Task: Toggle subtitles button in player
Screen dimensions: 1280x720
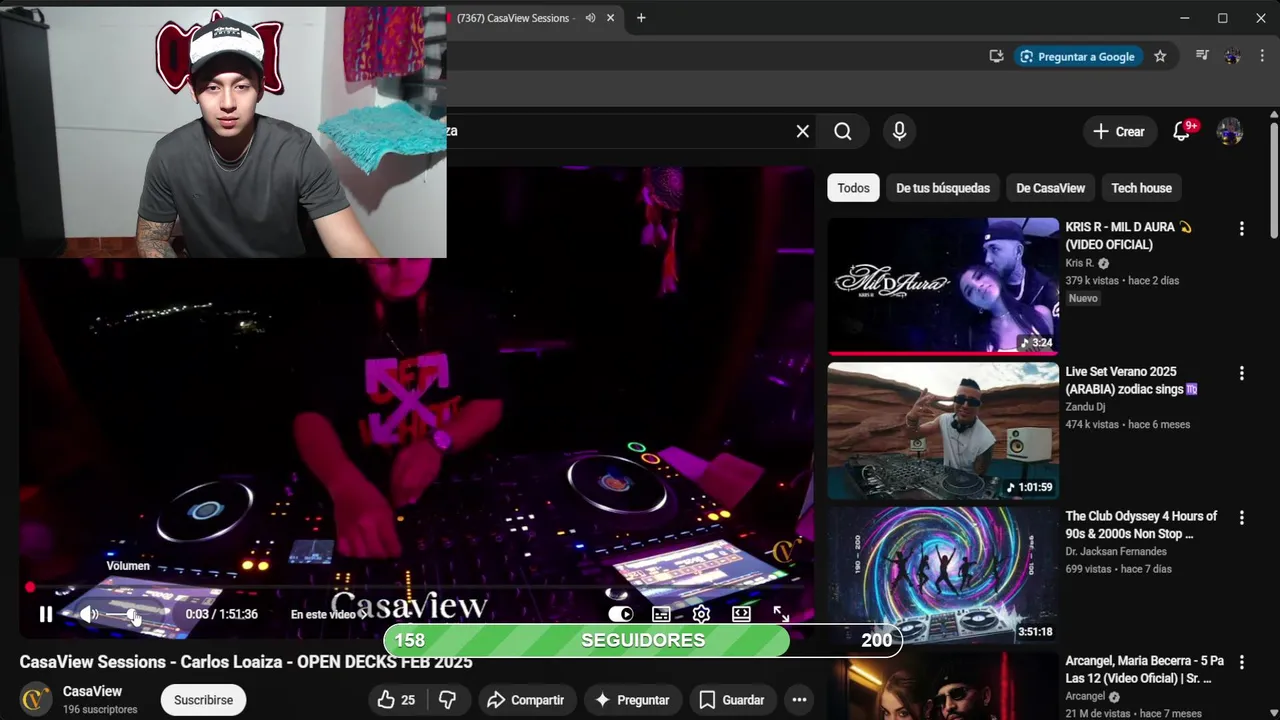Action: click(661, 615)
